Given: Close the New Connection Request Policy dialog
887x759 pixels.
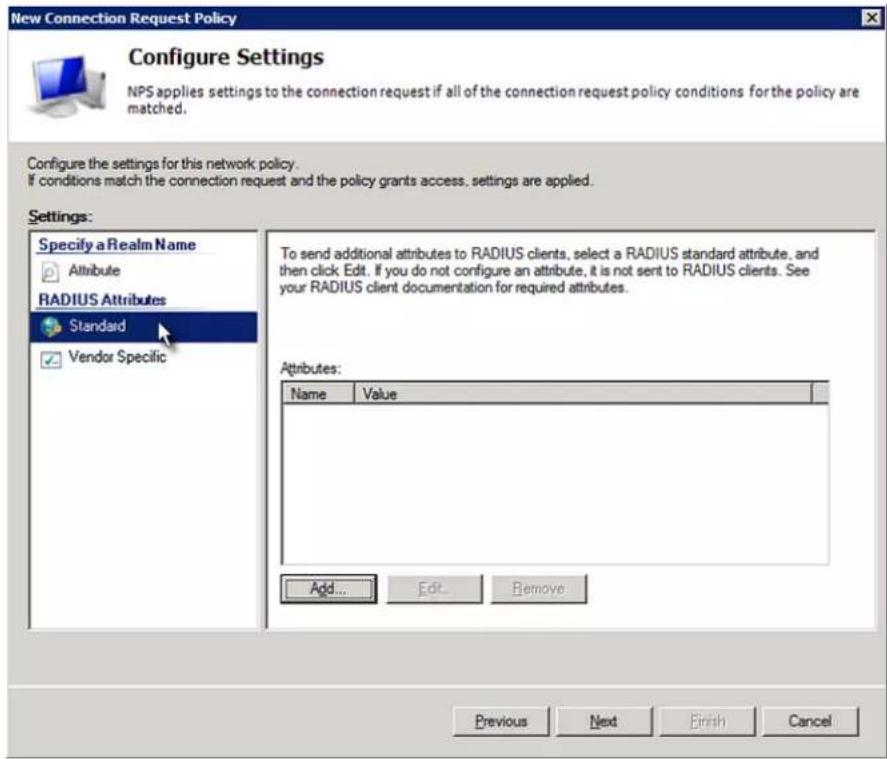Looking at the screenshot, I should 872,18.
